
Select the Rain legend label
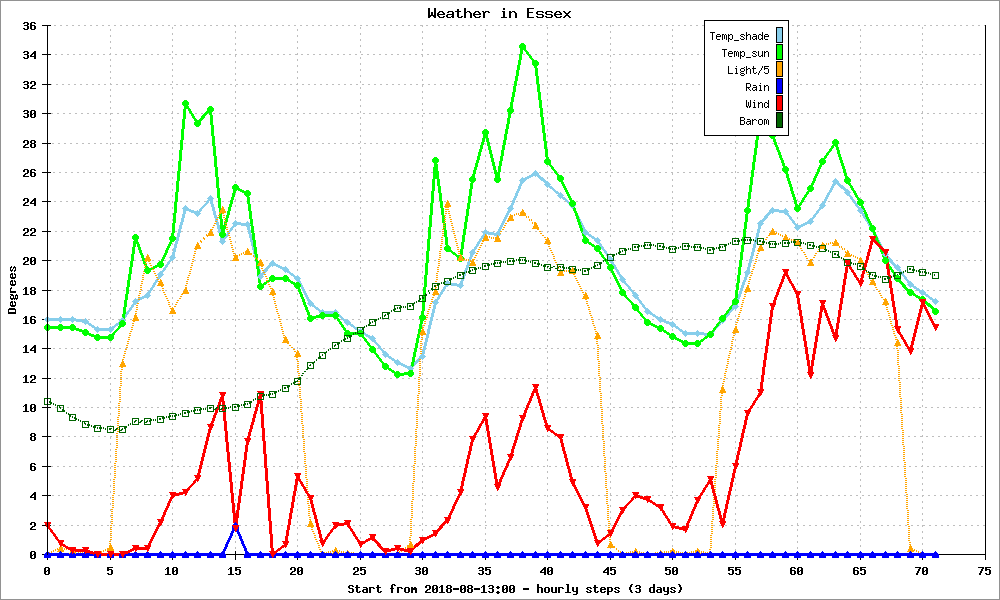[757, 87]
